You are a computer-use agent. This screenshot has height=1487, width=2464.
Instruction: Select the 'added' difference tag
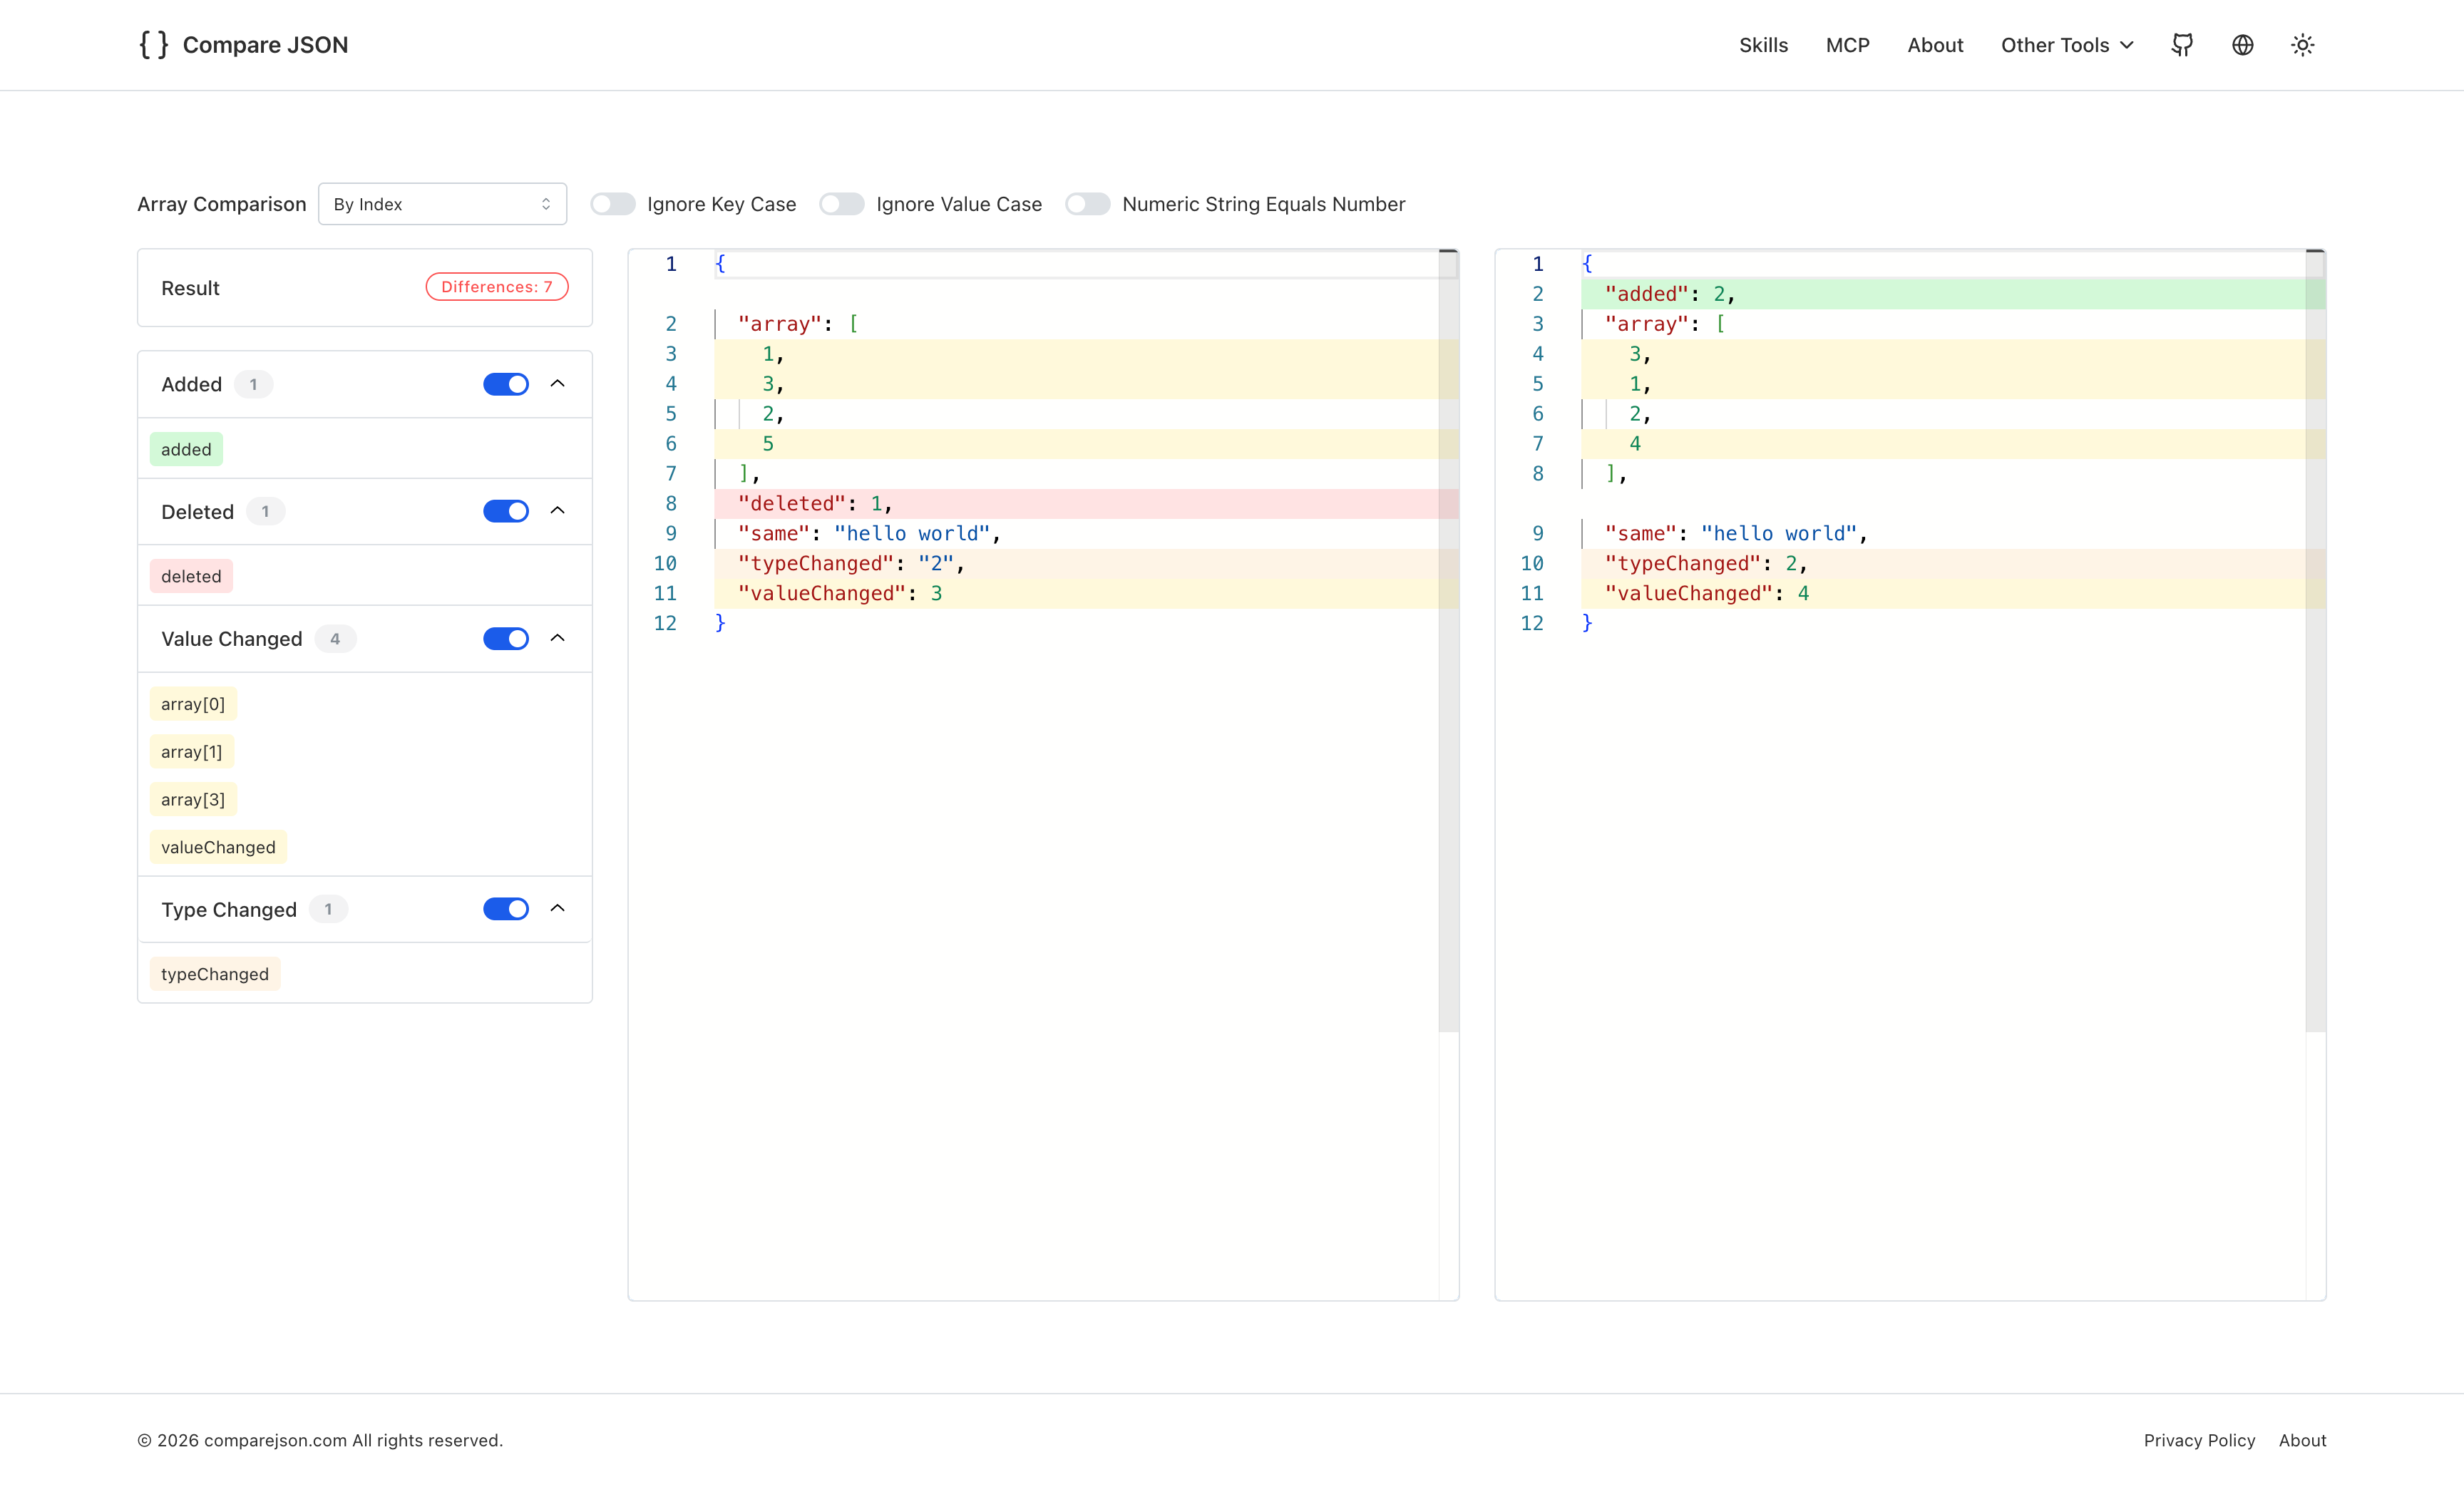coord(186,449)
